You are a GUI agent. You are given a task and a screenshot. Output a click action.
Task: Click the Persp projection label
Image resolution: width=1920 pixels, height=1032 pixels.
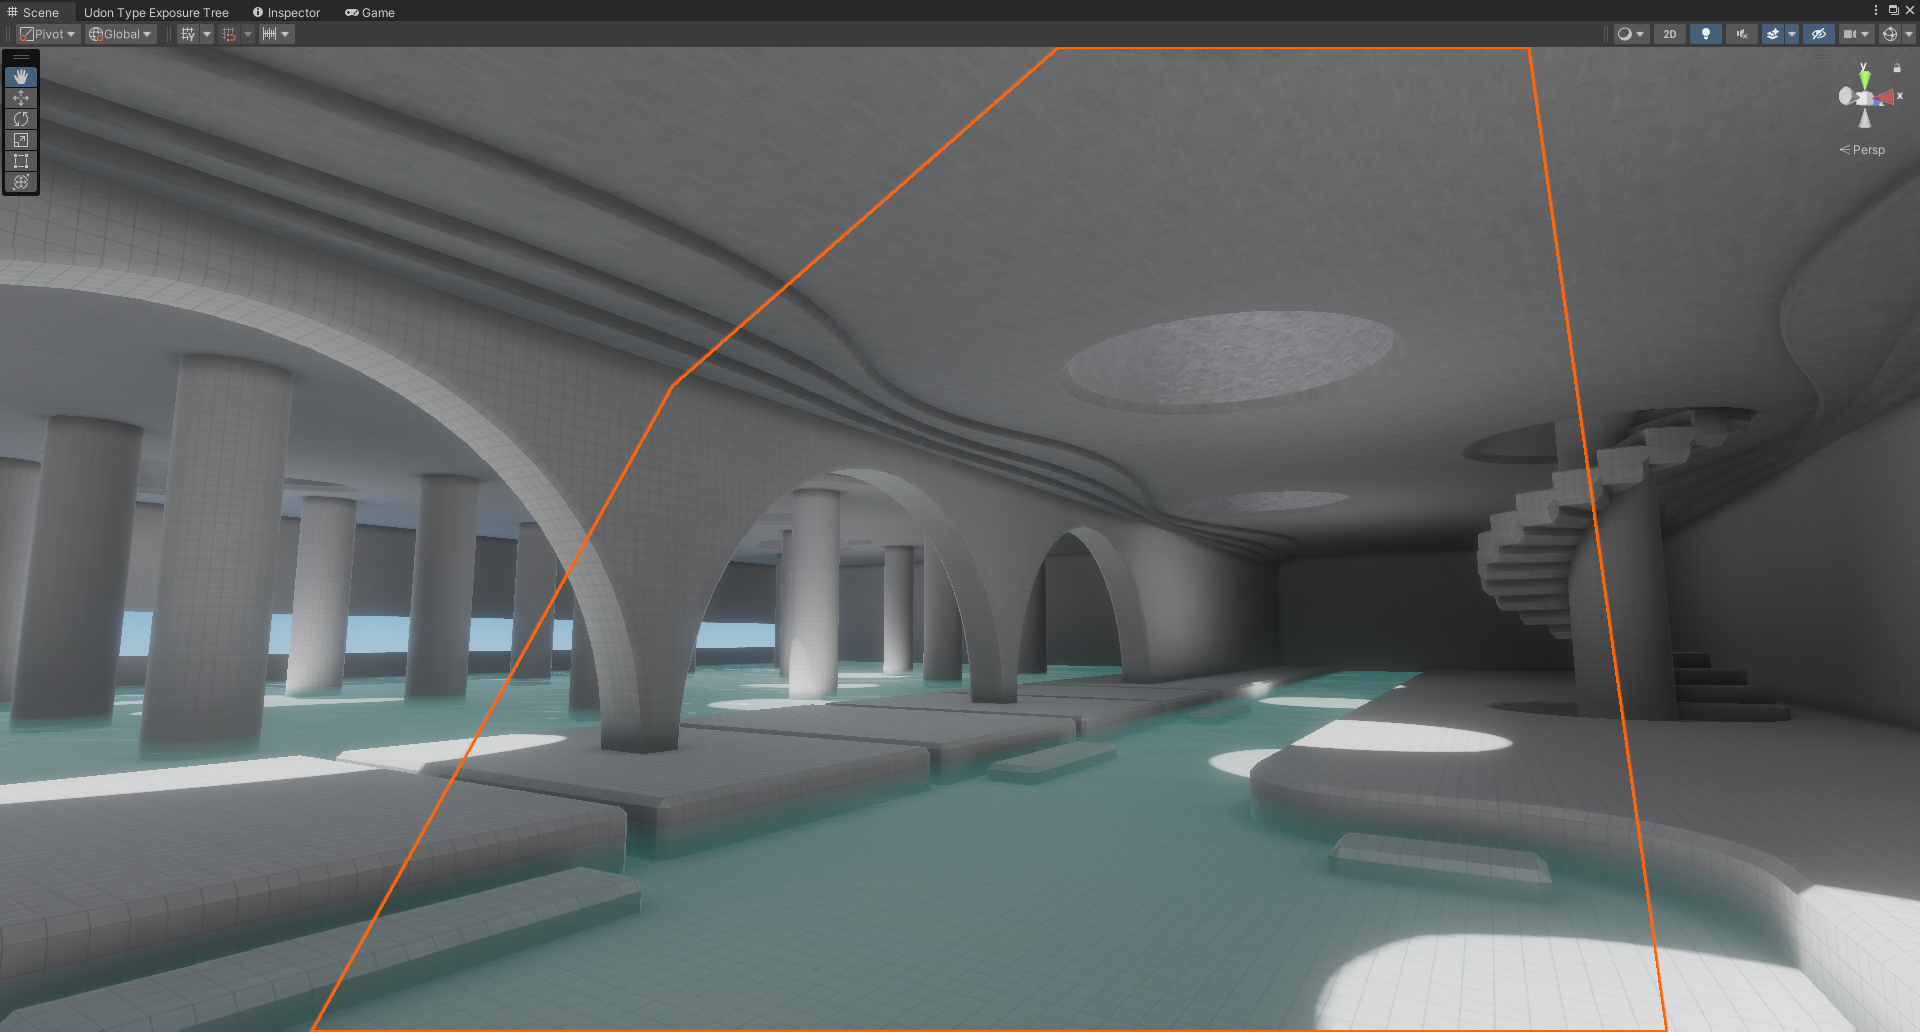1862,150
